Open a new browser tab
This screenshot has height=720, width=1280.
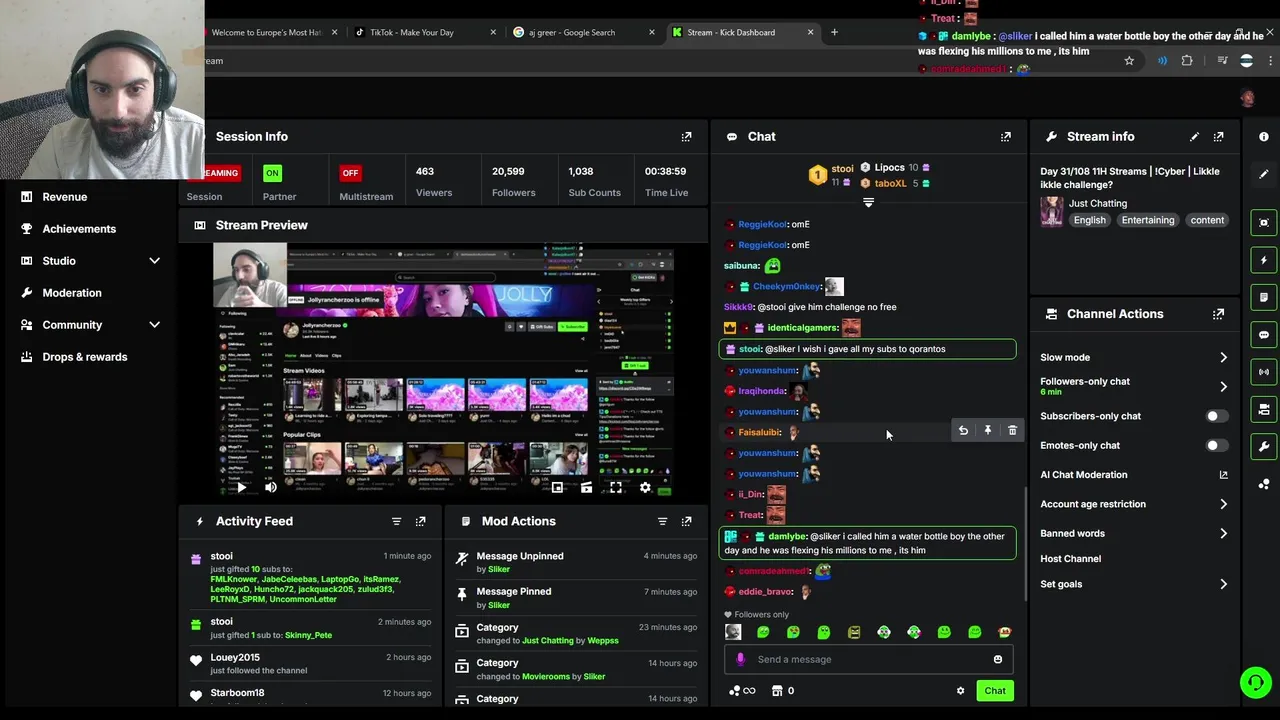point(834,32)
